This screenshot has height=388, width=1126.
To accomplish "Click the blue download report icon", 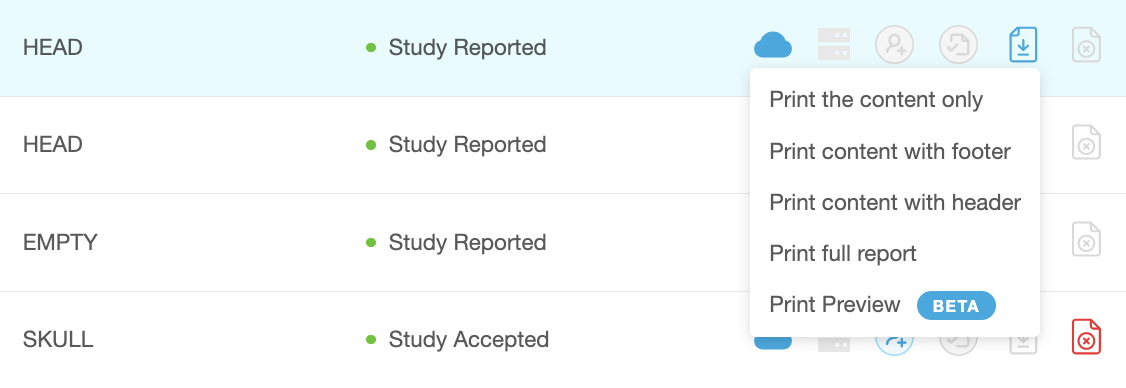I will [x=1023, y=45].
